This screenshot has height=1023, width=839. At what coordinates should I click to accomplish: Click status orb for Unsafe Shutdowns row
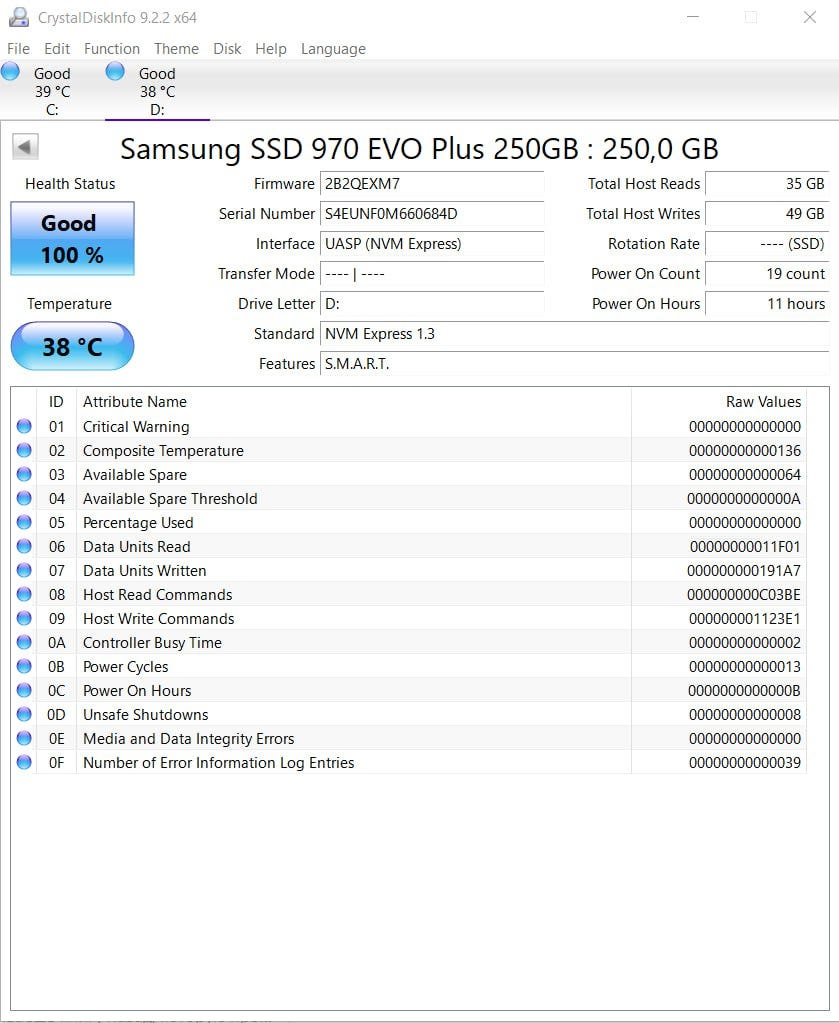tap(24, 714)
